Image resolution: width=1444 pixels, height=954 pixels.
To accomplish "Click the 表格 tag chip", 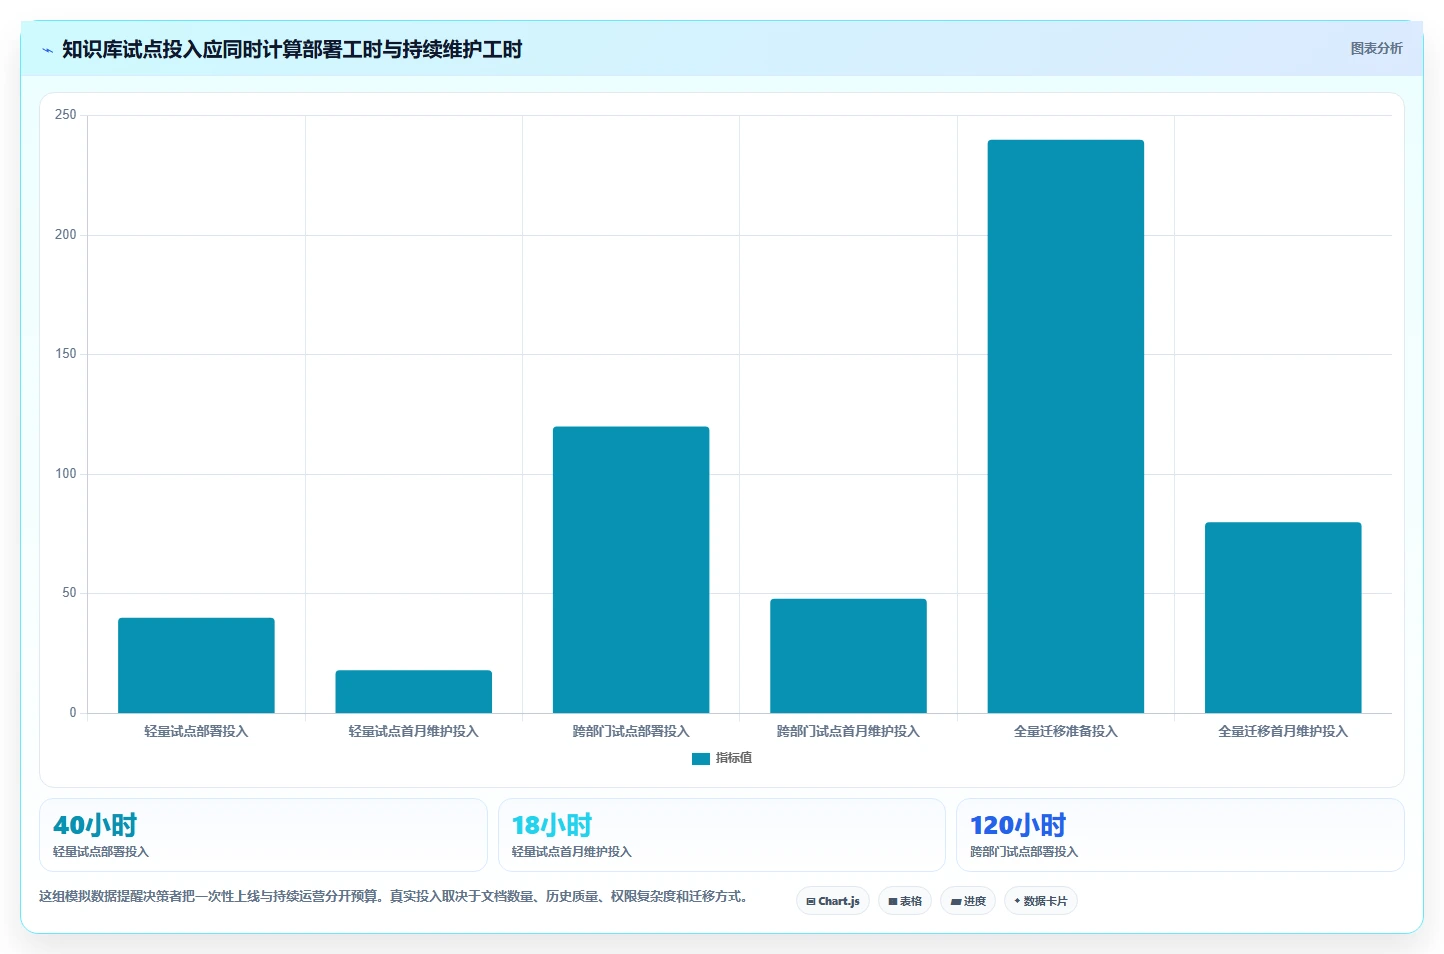I will pyautogui.click(x=905, y=901).
